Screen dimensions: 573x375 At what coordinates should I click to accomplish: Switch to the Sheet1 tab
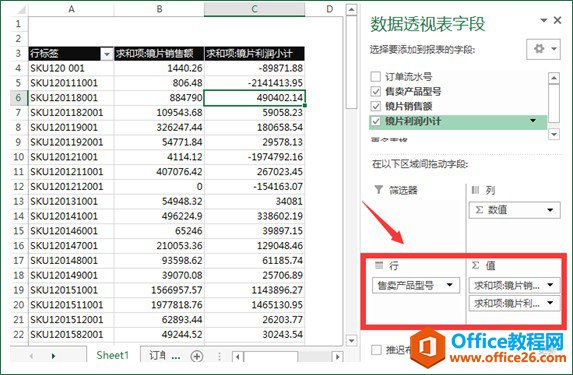[113, 355]
